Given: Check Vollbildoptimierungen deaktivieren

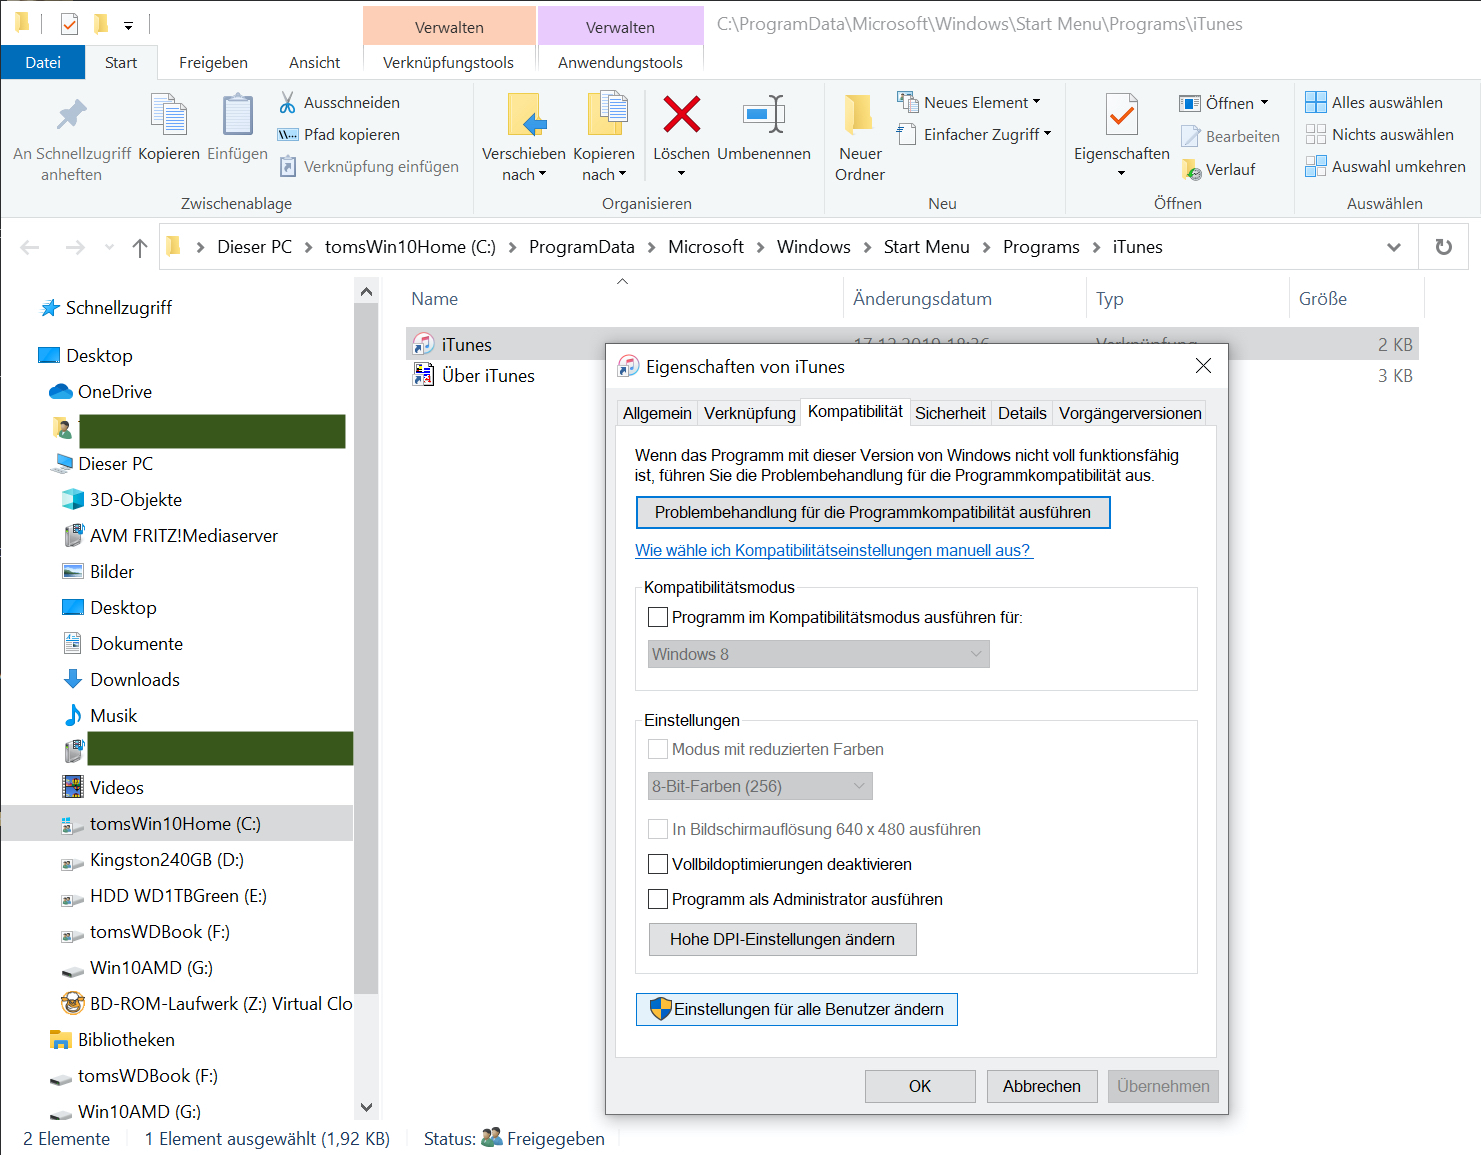Looking at the screenshot, I should (658, 864).
